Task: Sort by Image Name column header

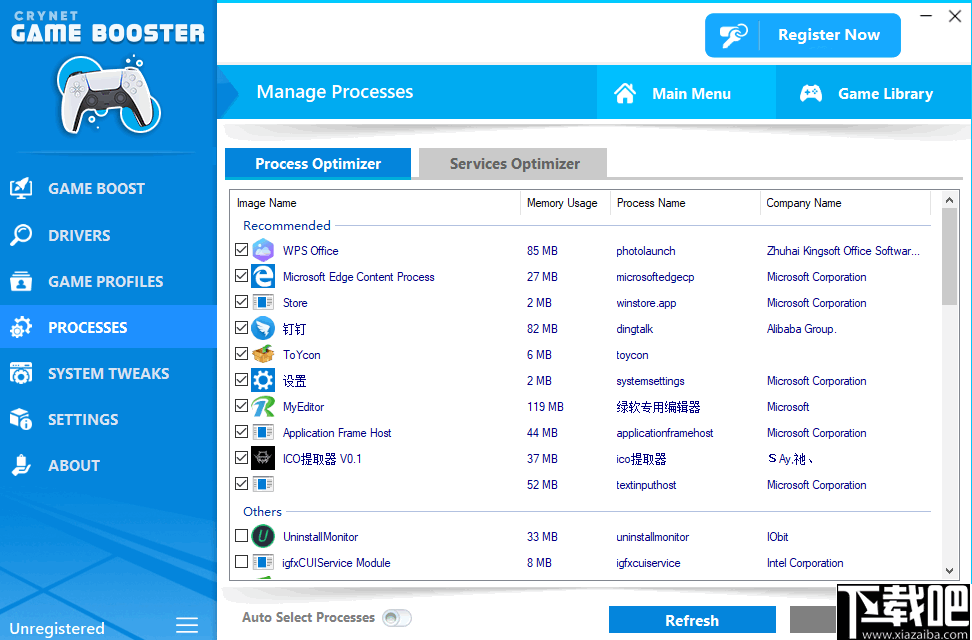Action: point(374,203)
